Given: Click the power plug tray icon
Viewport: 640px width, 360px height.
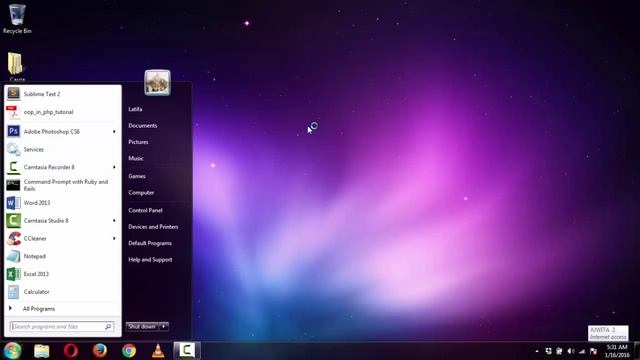Looking at the screenshot, I should coord(559,351).
